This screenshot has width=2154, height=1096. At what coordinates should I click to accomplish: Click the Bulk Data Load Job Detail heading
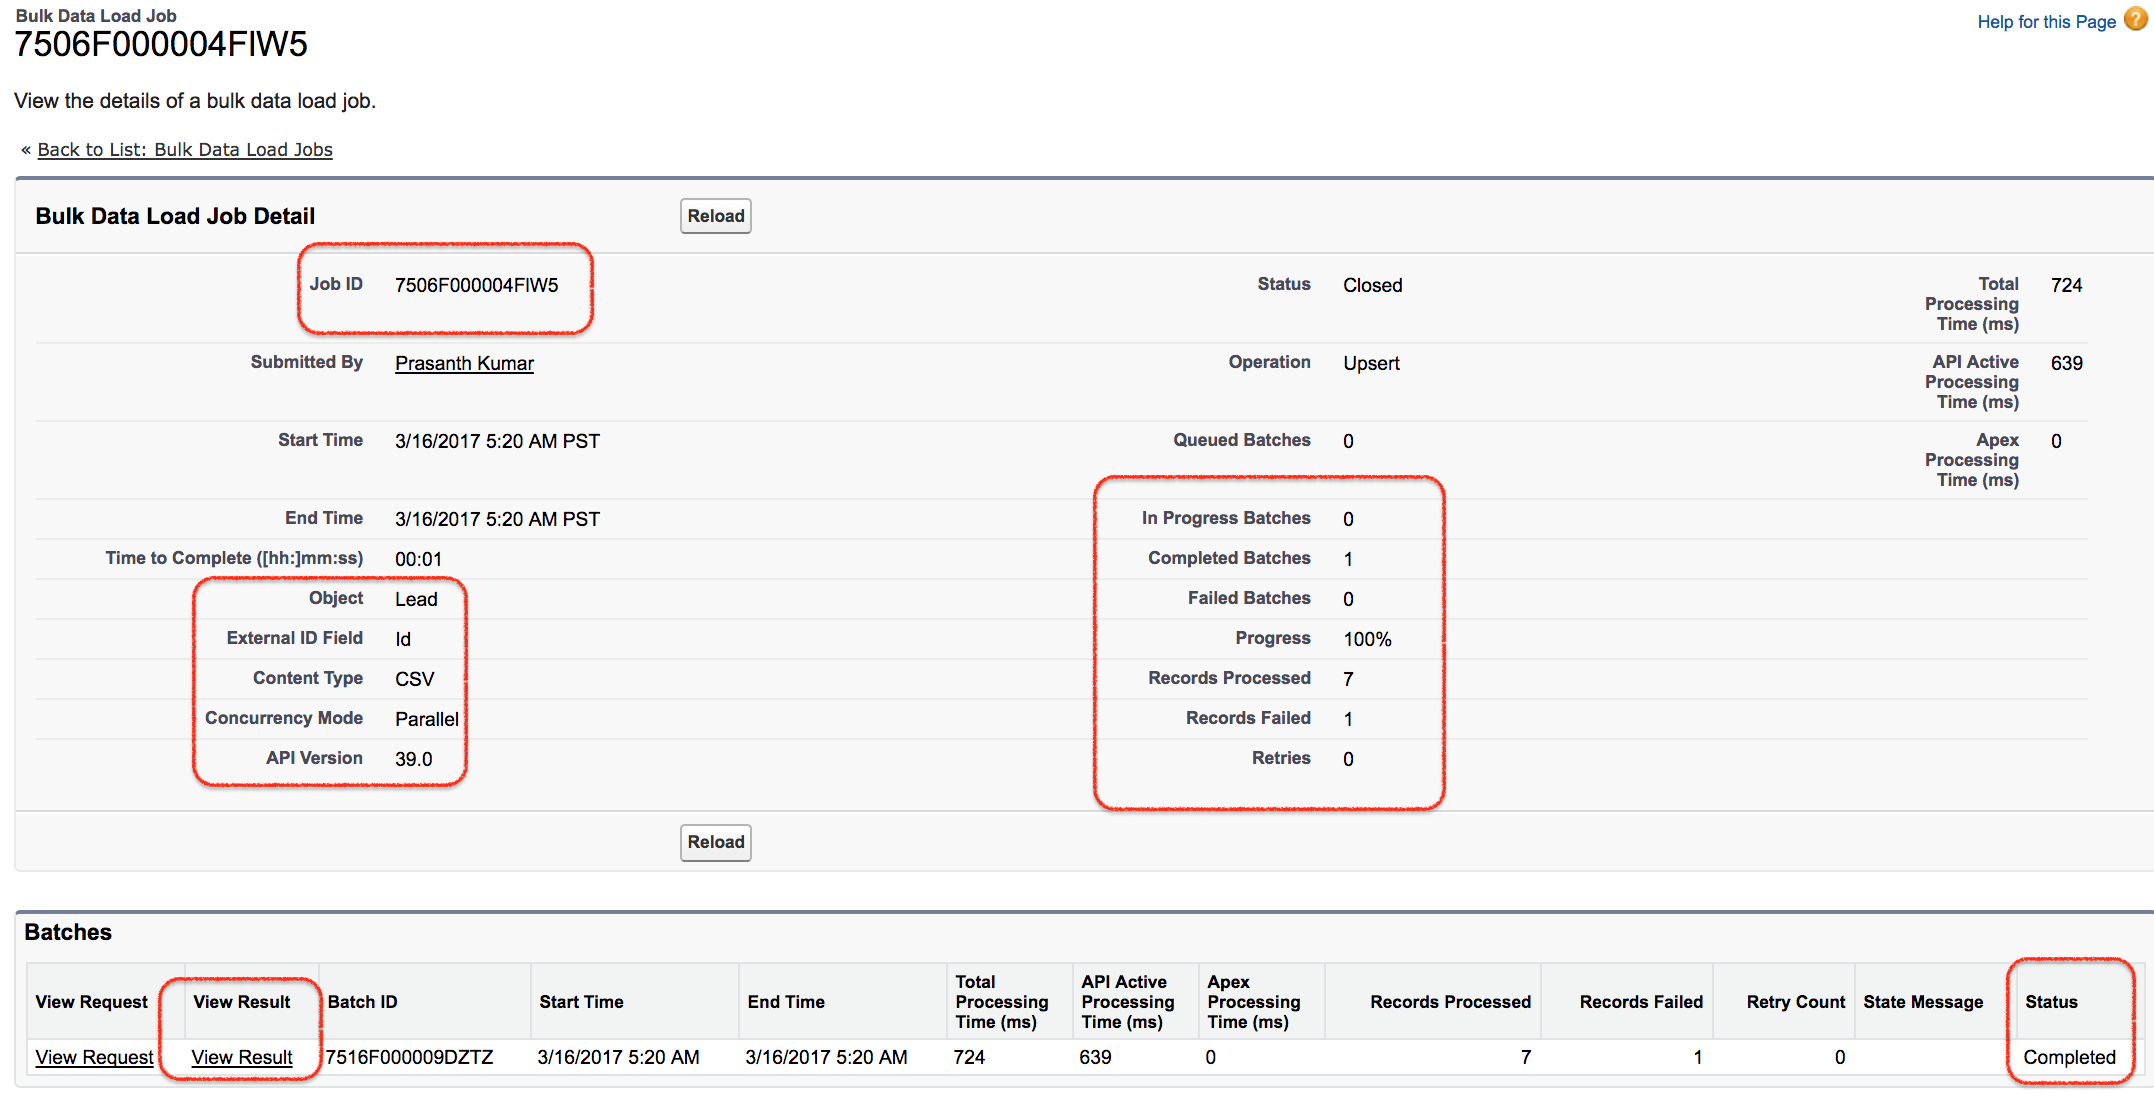pyautogui.click(x=175, y=216)
